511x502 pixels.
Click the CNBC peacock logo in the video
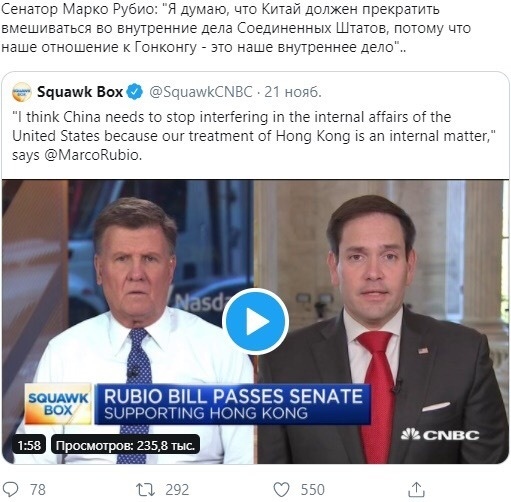tap(440, 435)
